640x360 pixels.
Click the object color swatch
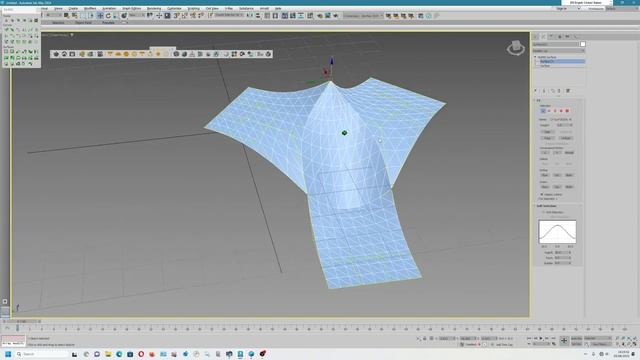[583, 44]
